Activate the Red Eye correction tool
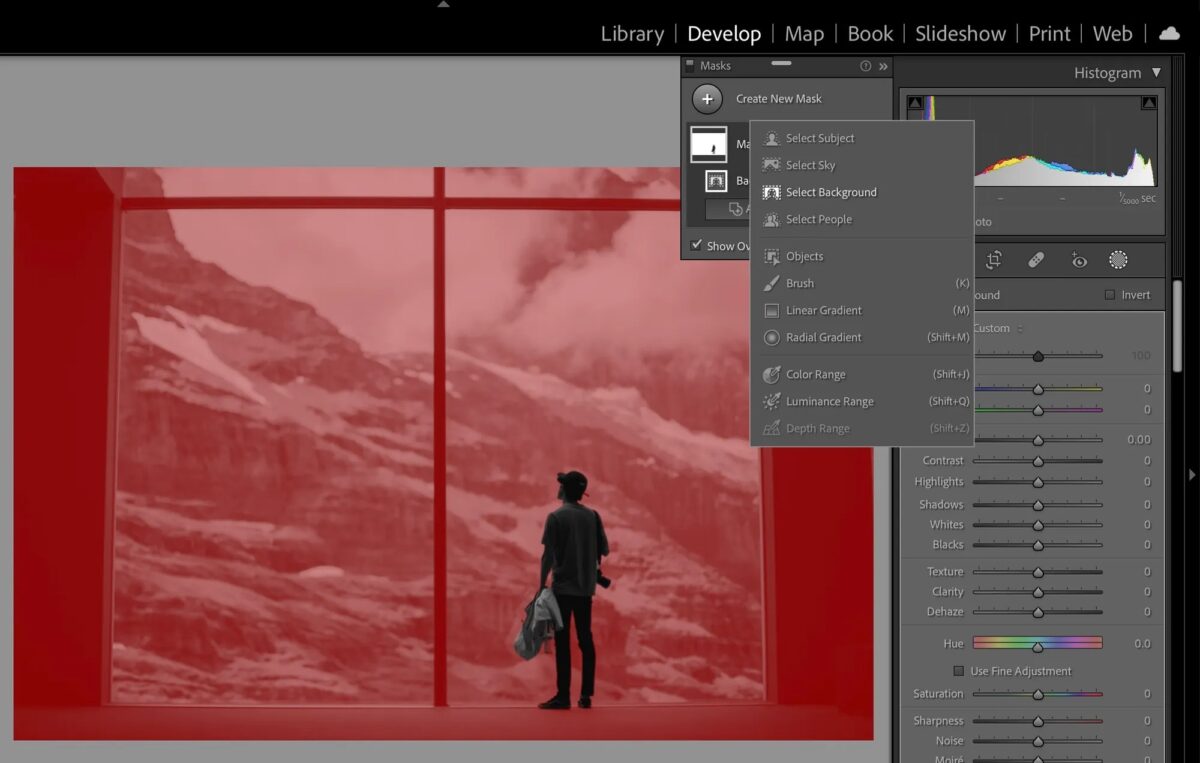This screenshot has height=763, width=1200. (x=1079, y=259)
